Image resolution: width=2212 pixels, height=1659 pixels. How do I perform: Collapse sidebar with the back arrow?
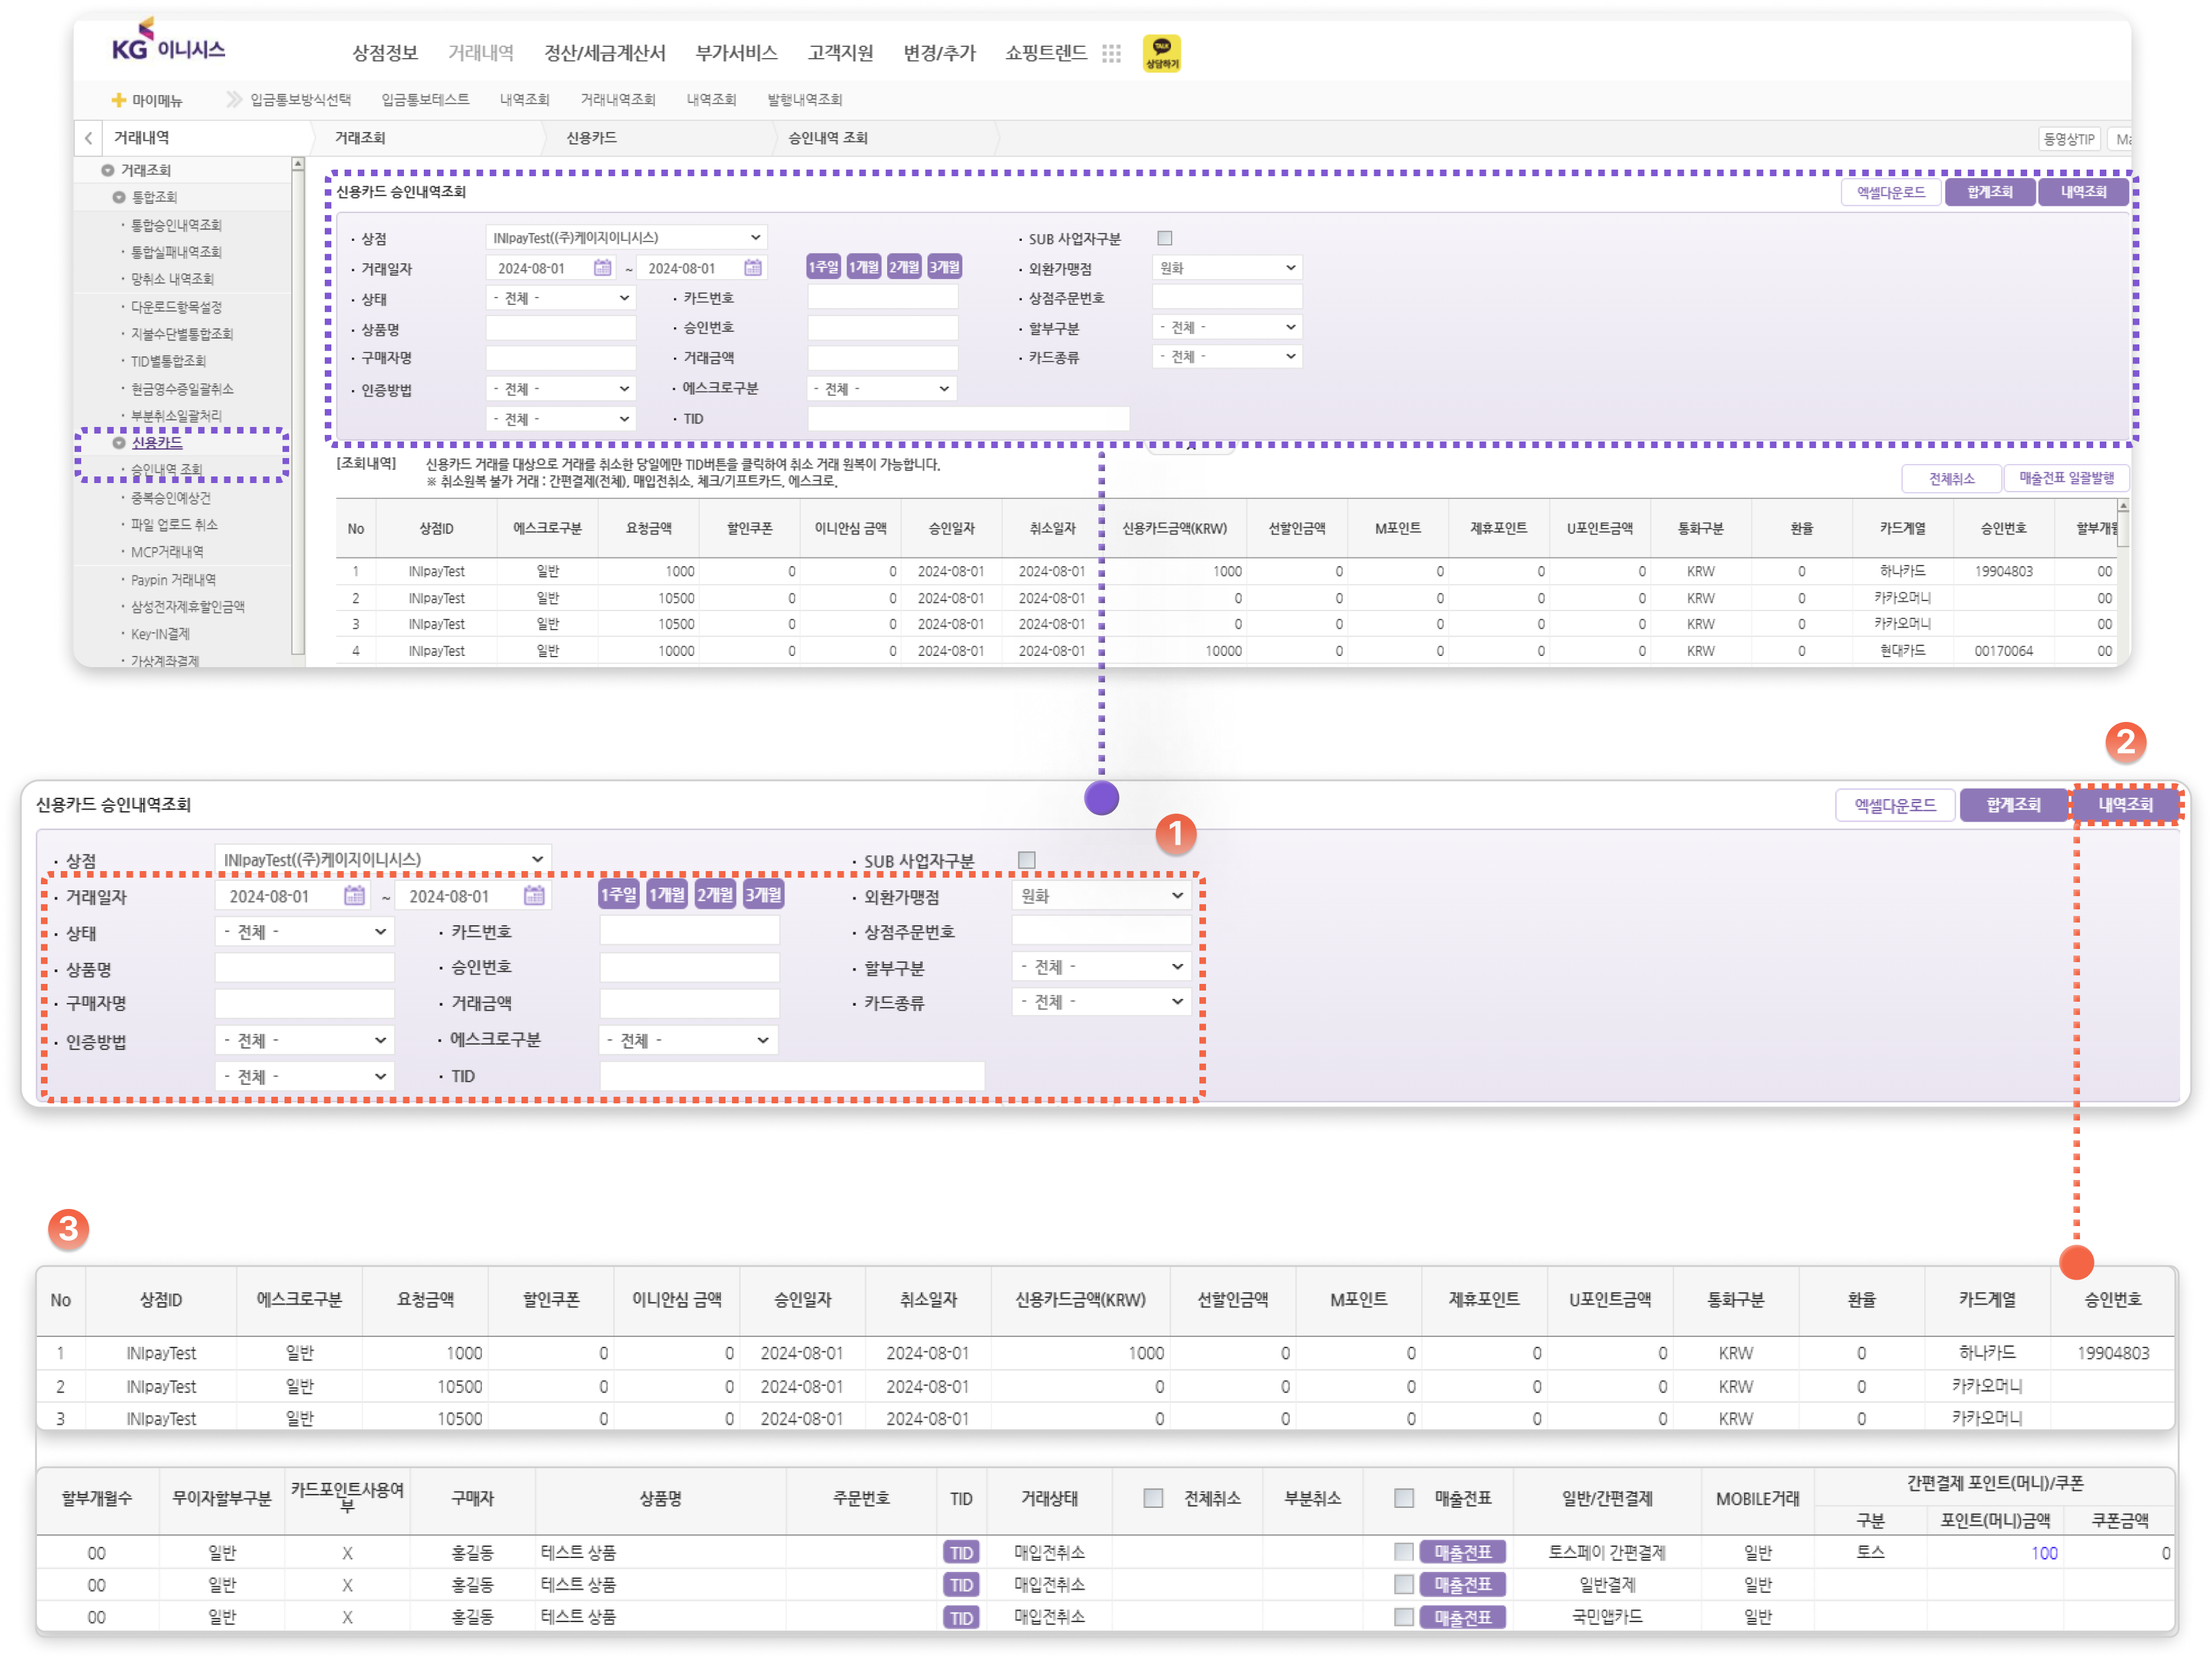point(89,138)
